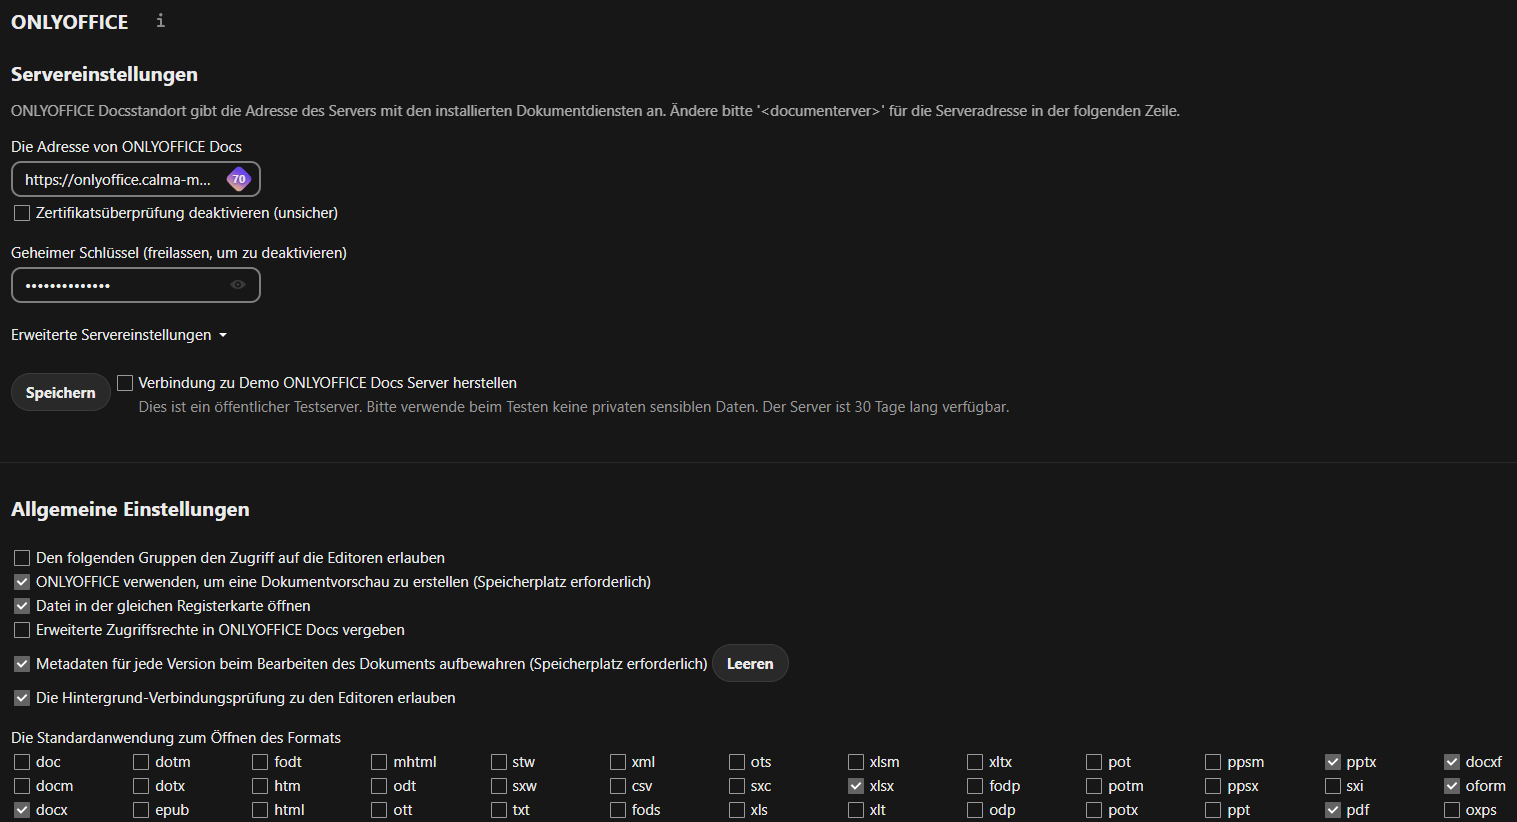Check the epub format checkbox
Screen dimensions: 1517x822
pyautogui.click(x=141, y=810)
